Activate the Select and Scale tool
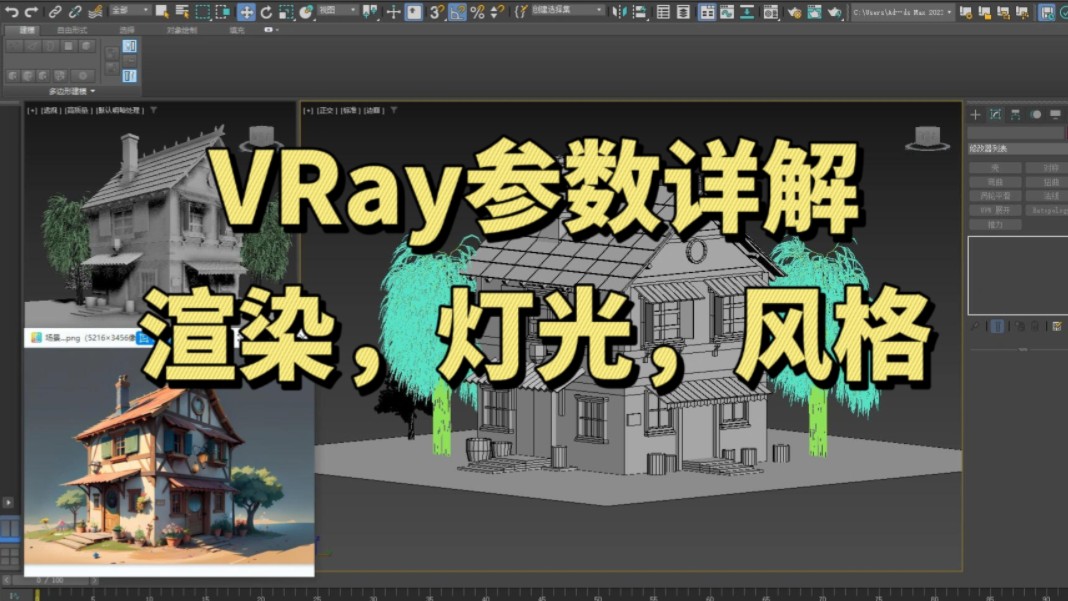Image resolution: width=1068 pixels, height=601 pixels. tap(286, 12)
